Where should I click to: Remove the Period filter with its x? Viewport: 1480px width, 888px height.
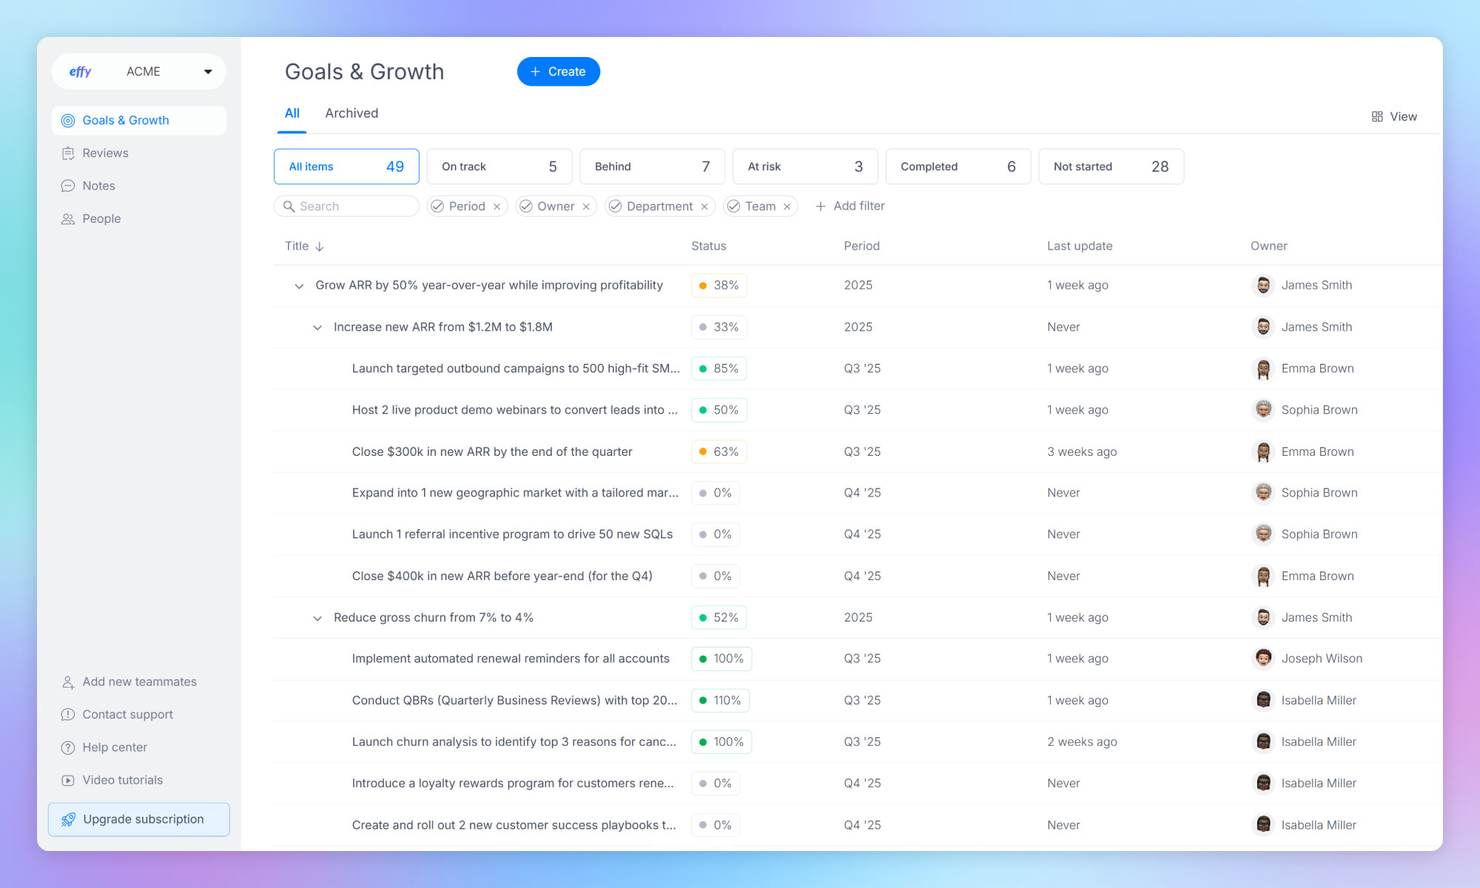click(x=497, y=207)
